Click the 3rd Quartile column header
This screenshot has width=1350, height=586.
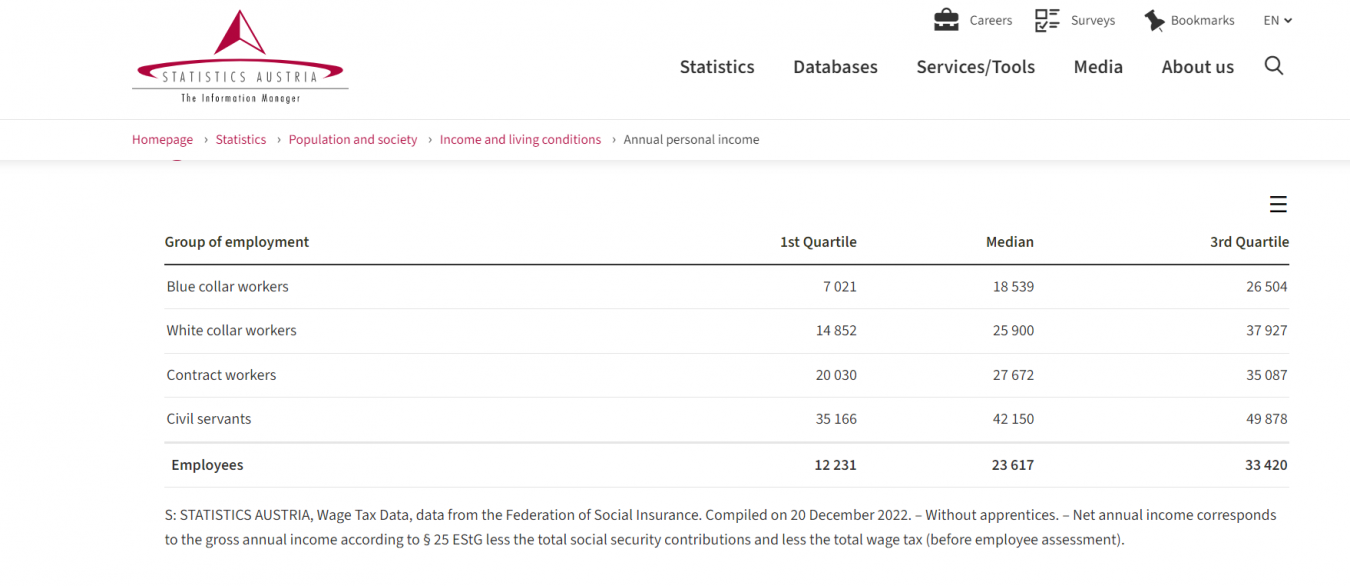pos(1249,242)
